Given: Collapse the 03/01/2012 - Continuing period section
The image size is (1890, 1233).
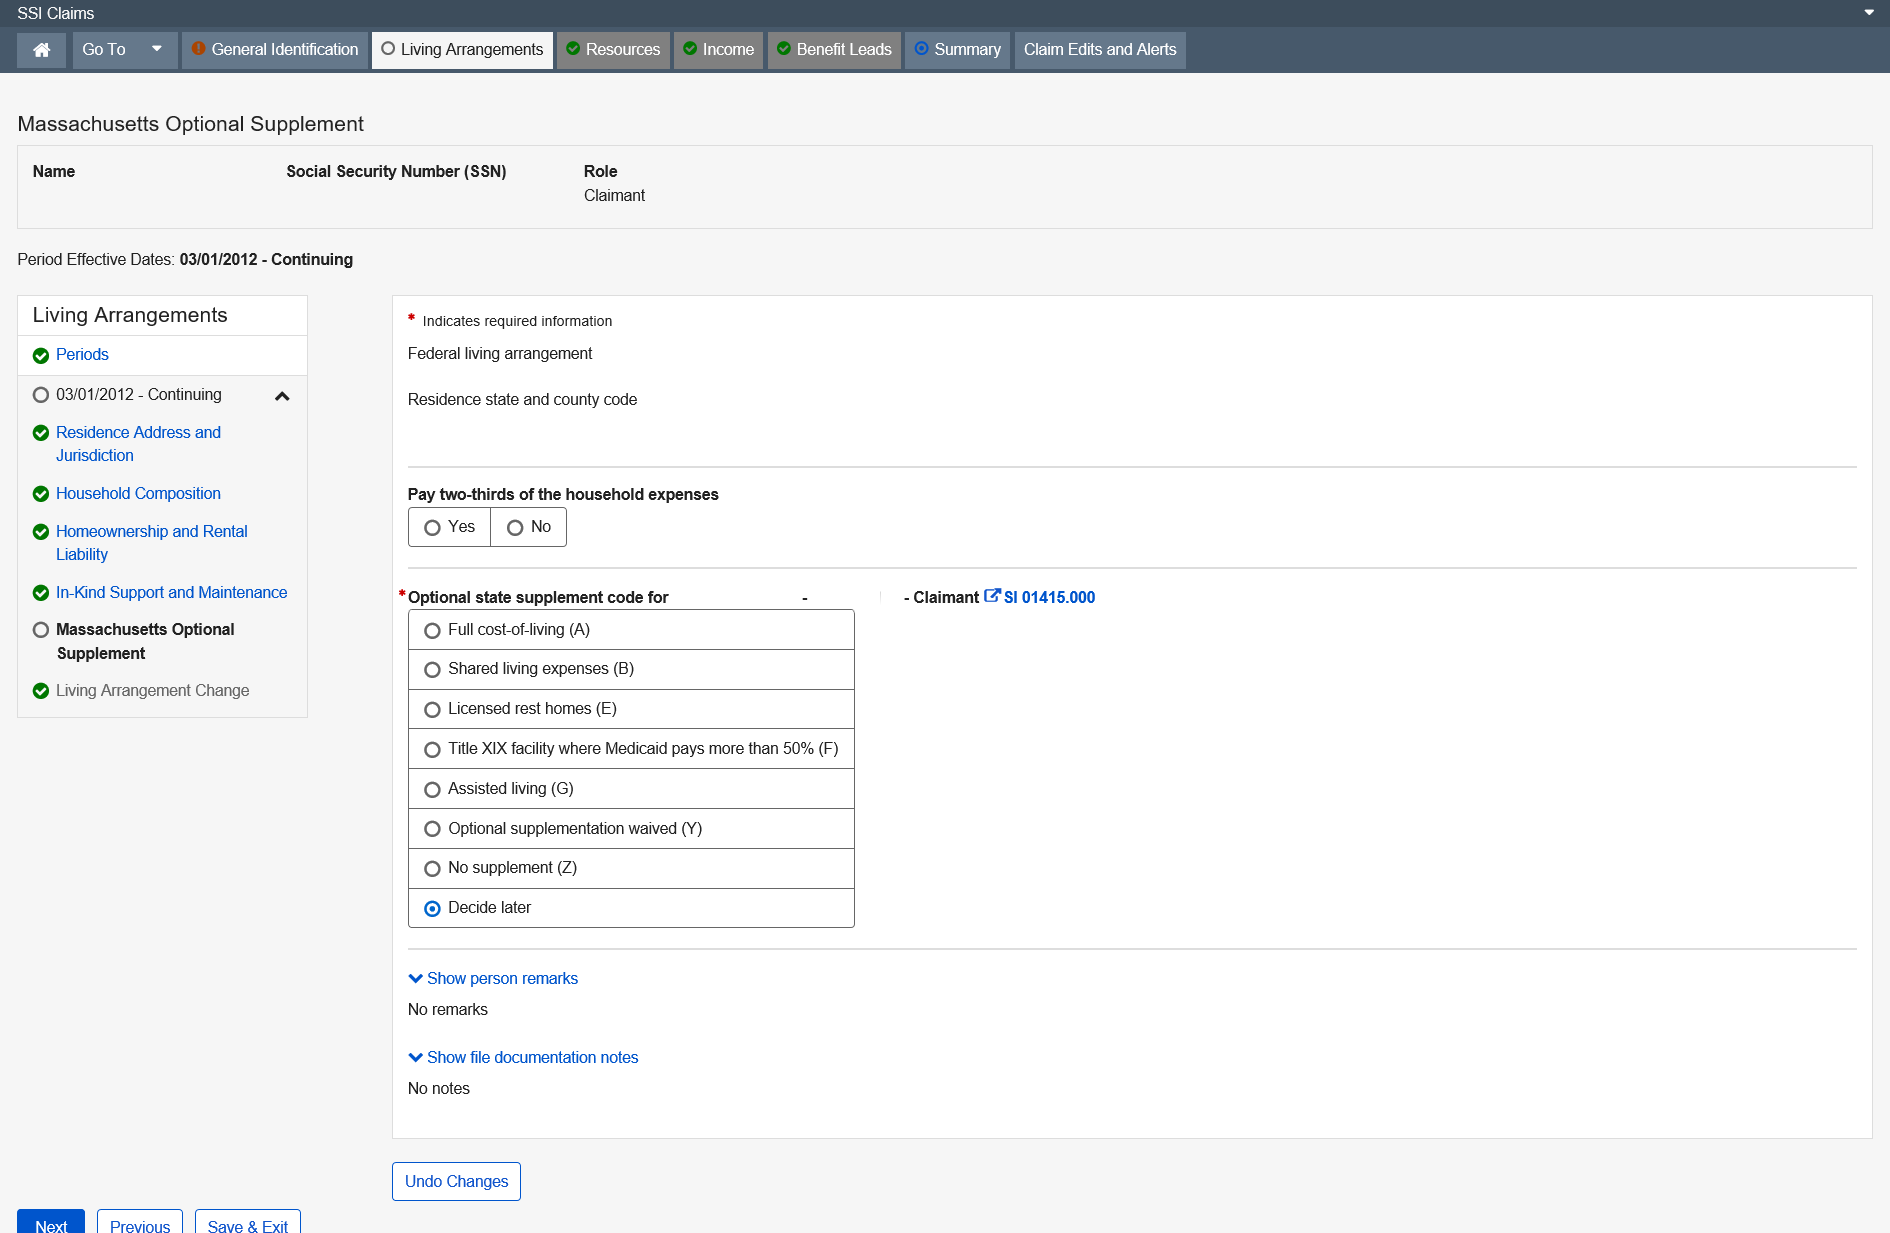Looking at the screenshot, I should (282, 397).
